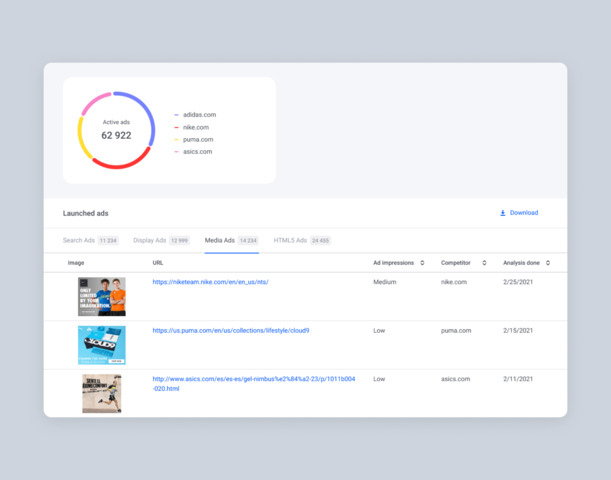Click the Competitor header label
611x480 pixels.
click(456, 263)
